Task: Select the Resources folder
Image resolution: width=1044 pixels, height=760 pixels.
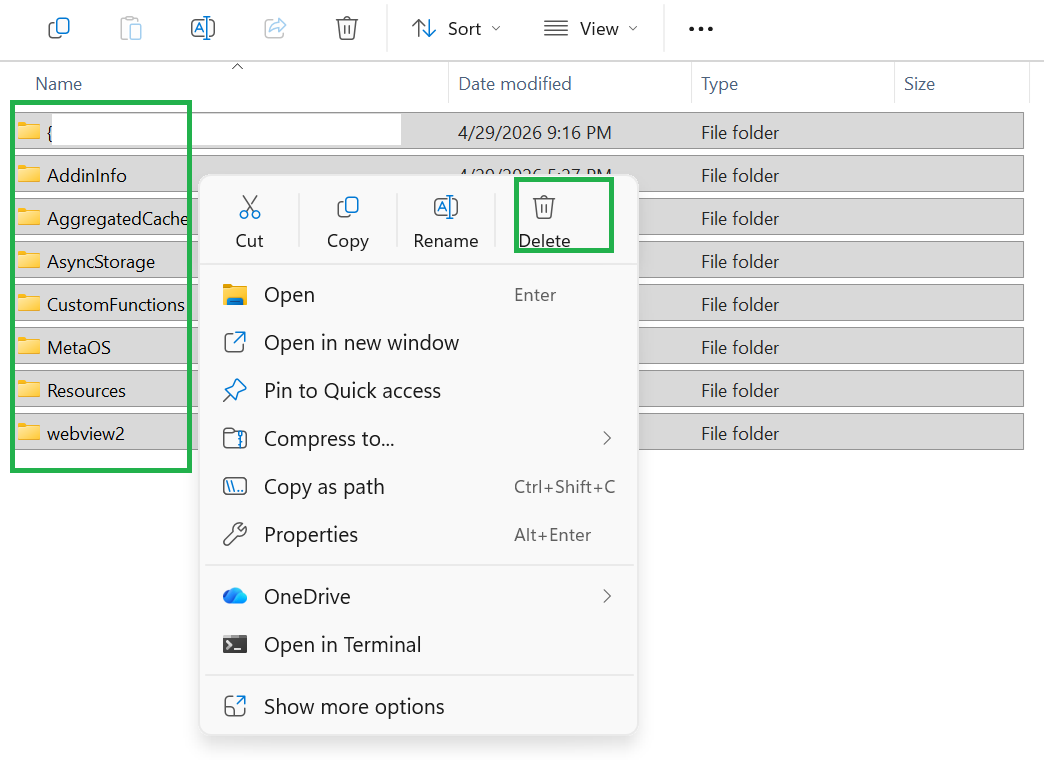Action: coord(86,390)
